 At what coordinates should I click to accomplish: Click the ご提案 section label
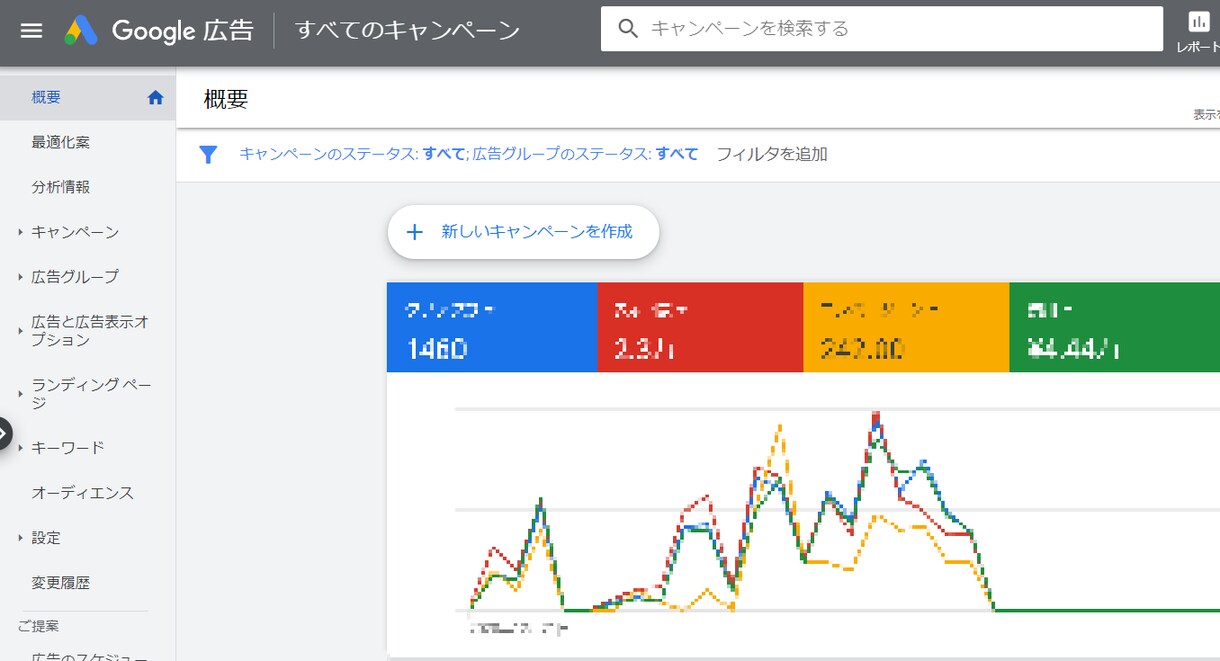38,626
